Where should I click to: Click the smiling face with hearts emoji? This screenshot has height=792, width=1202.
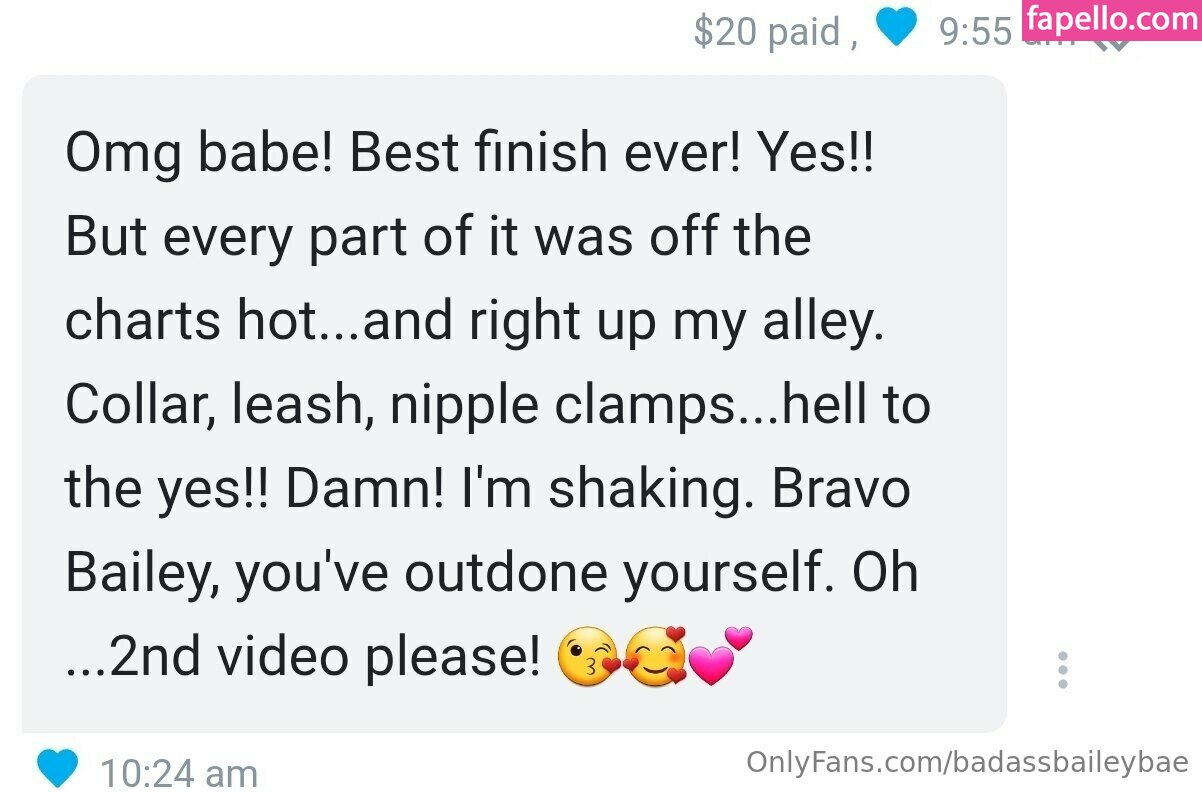(655, 658)
